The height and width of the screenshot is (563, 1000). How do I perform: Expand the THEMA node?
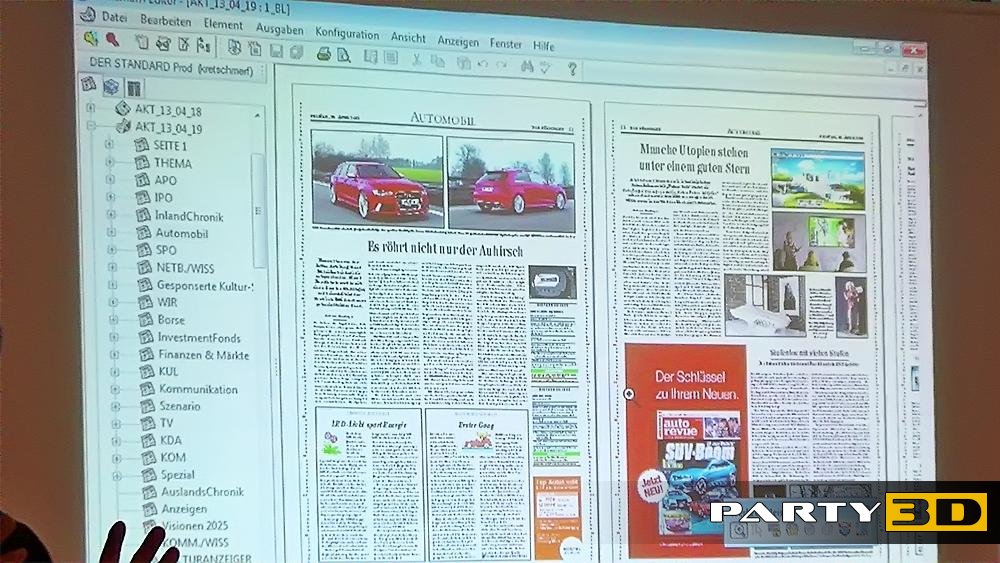click(x=109, y=162)
